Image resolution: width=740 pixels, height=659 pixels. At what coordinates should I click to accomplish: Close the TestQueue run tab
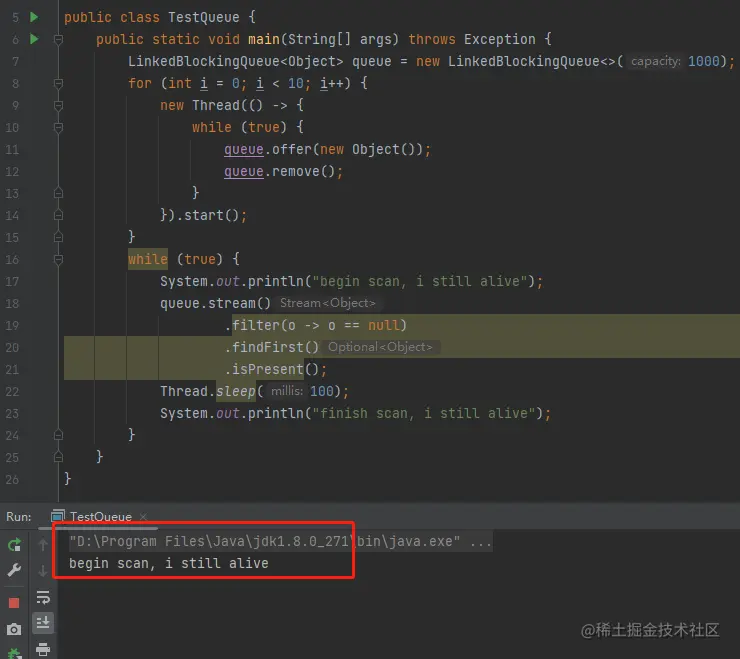(x=143, y=517)
